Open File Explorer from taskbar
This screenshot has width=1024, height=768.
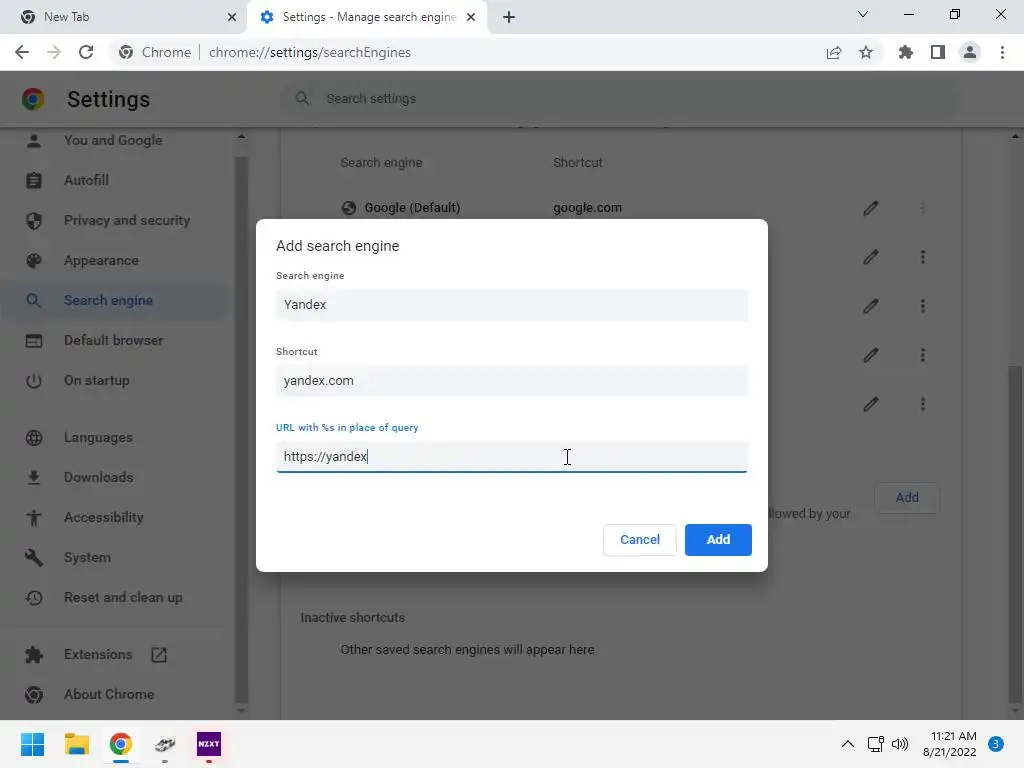coord(76,744)
